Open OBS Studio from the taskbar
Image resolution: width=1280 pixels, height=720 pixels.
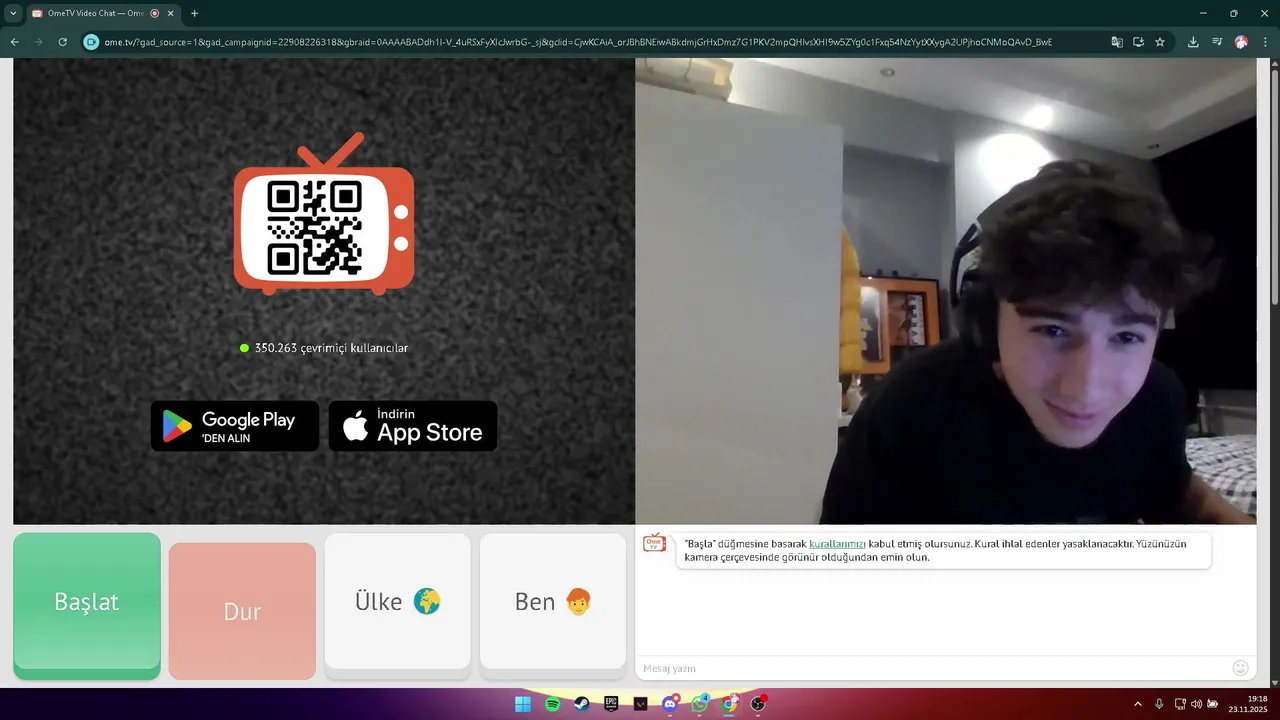point(758,704)
